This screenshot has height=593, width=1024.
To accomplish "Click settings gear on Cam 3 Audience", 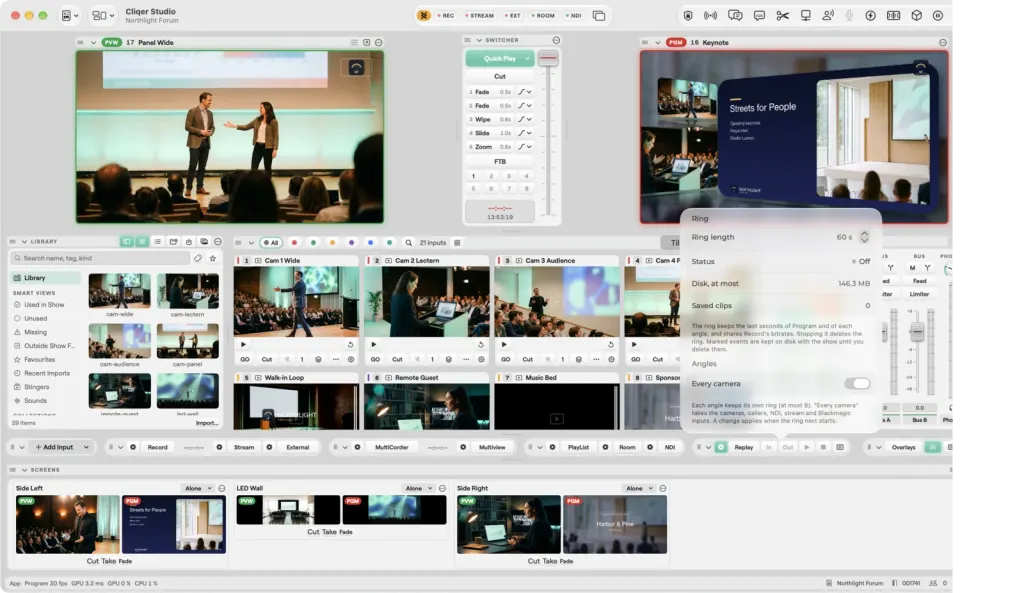I will point(611,360).
